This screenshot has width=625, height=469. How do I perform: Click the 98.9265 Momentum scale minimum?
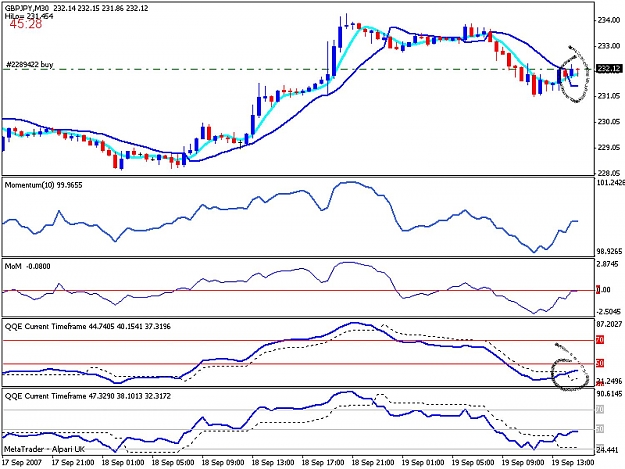(609, 252)
